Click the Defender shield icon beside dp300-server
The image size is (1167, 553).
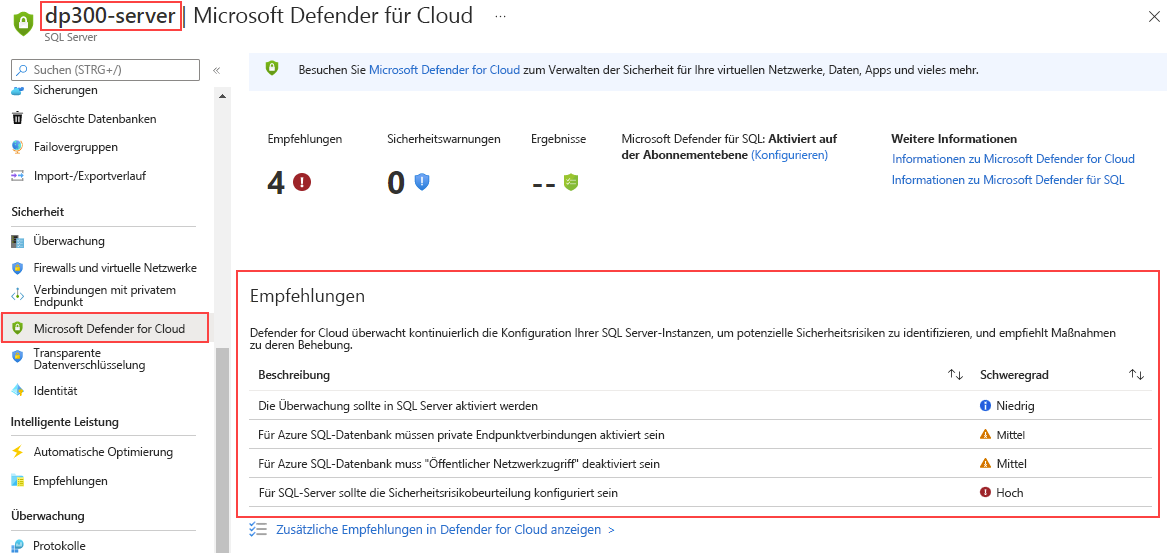pos(22,22)
